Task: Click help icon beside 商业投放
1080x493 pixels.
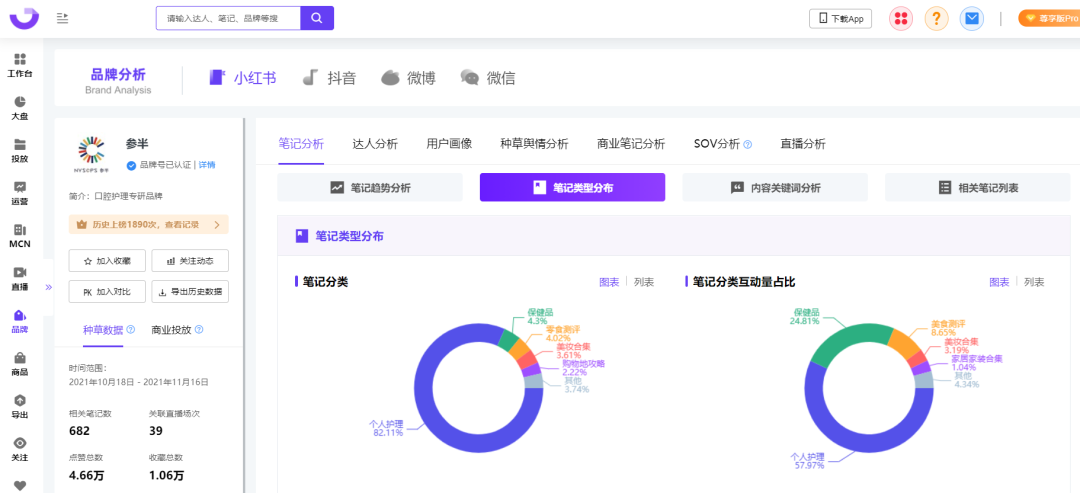Action: click(199, 330)
